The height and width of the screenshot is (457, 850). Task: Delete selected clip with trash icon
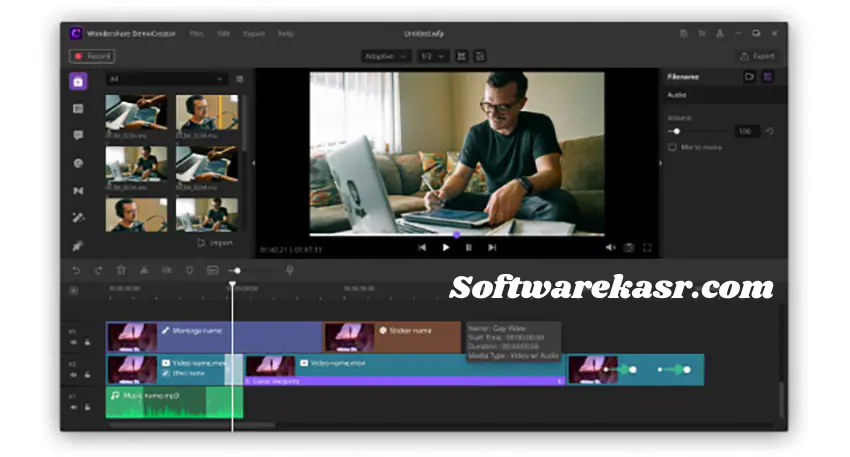(x=121, y=270)
